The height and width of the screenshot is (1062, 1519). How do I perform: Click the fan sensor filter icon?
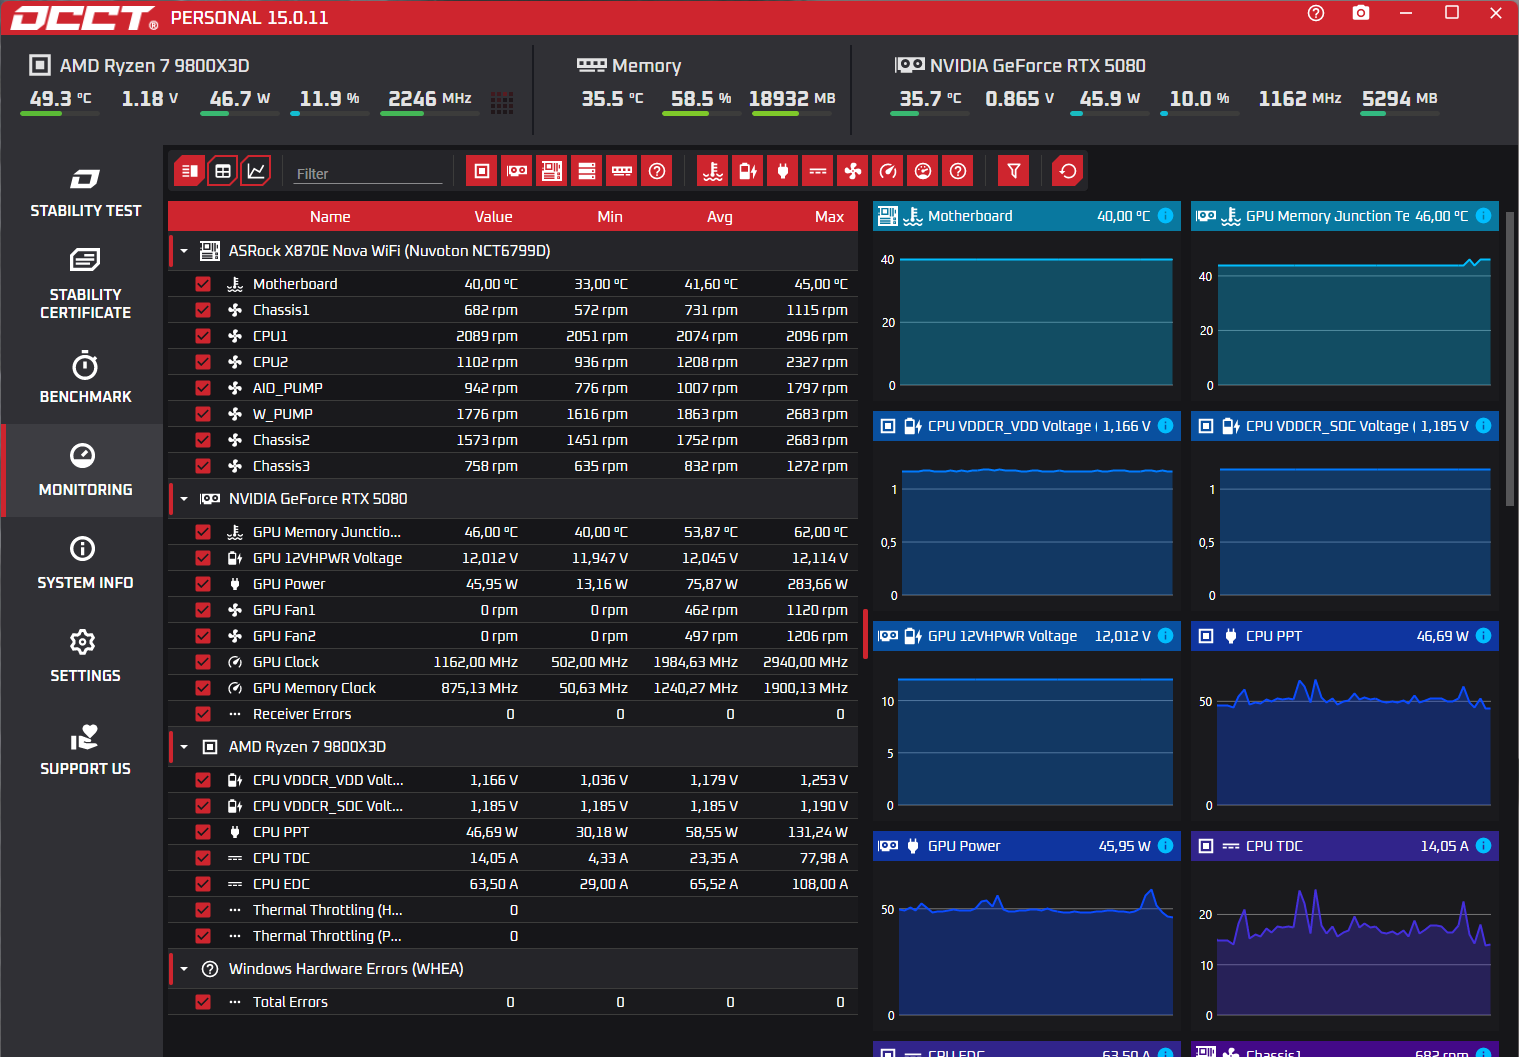pos(852,171)
